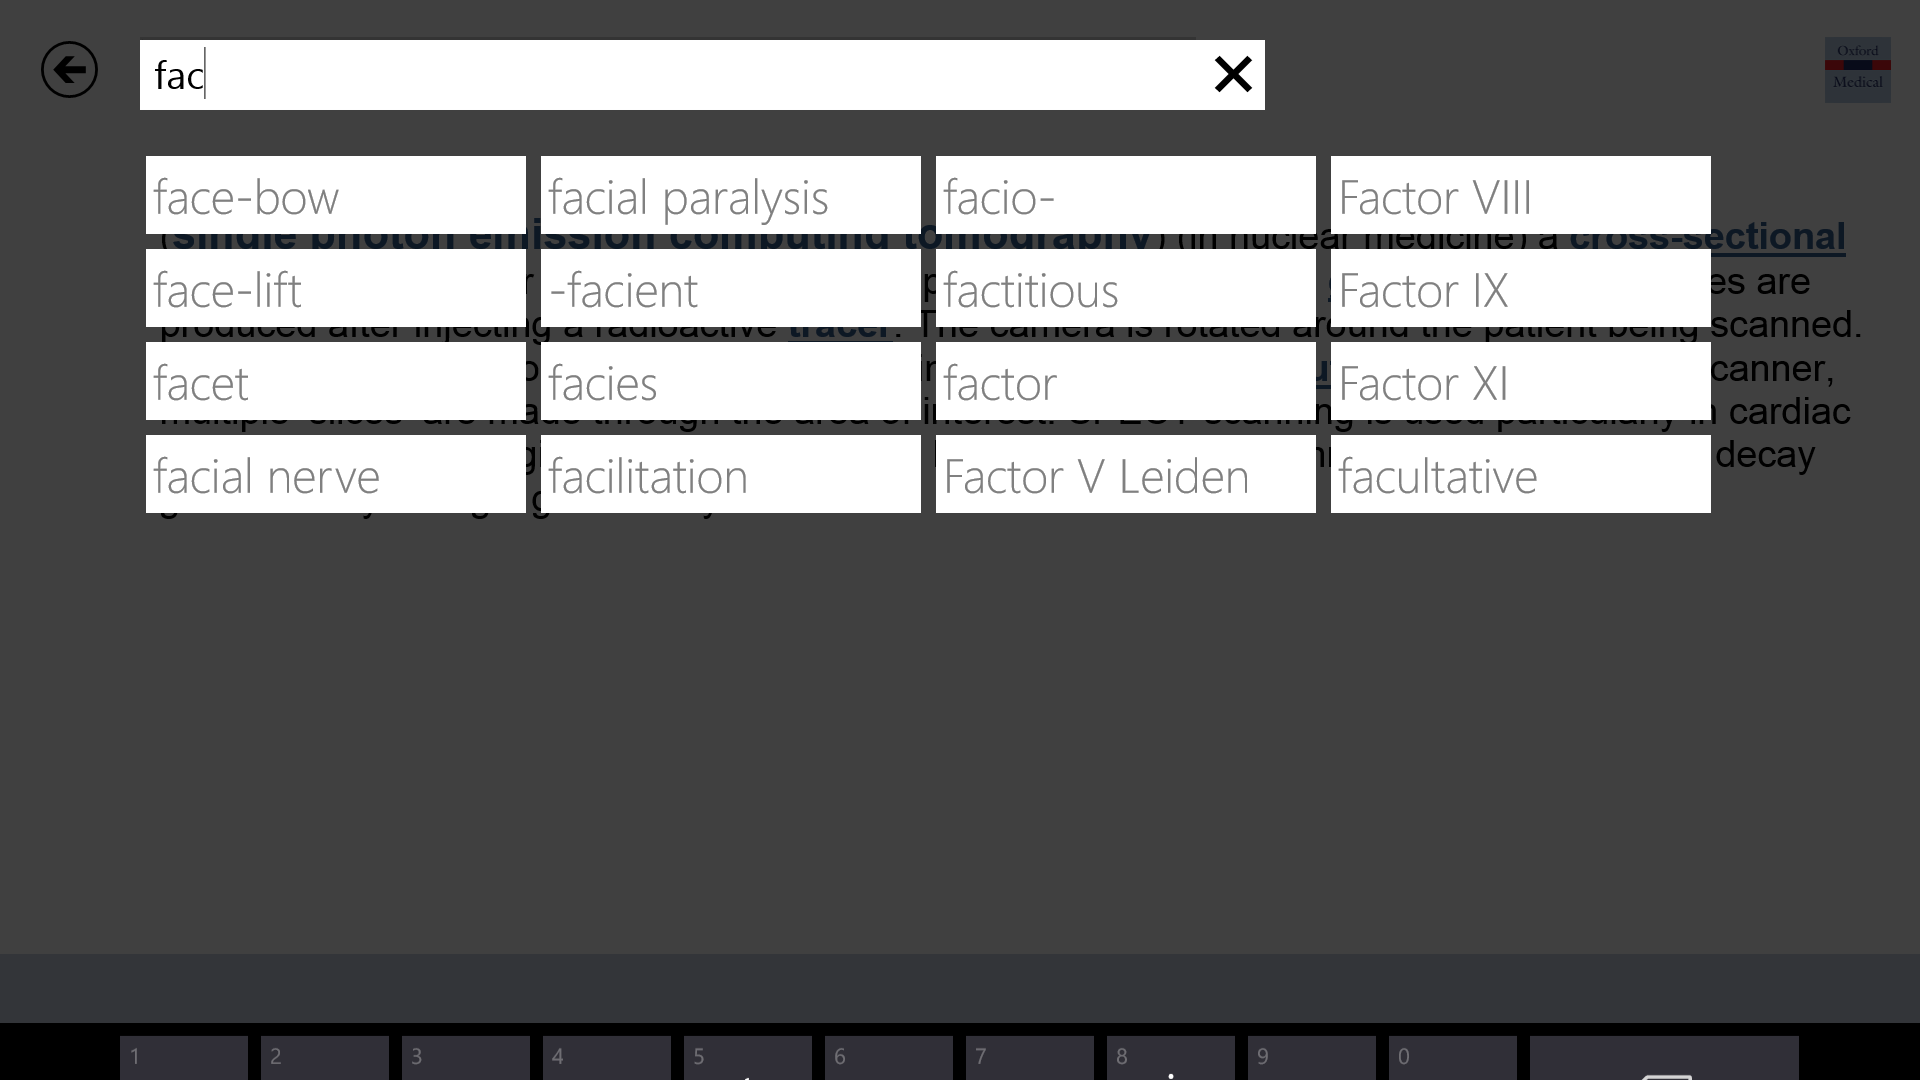Clear the search field with X
1920x1080 pixels.
point(1232,74)
